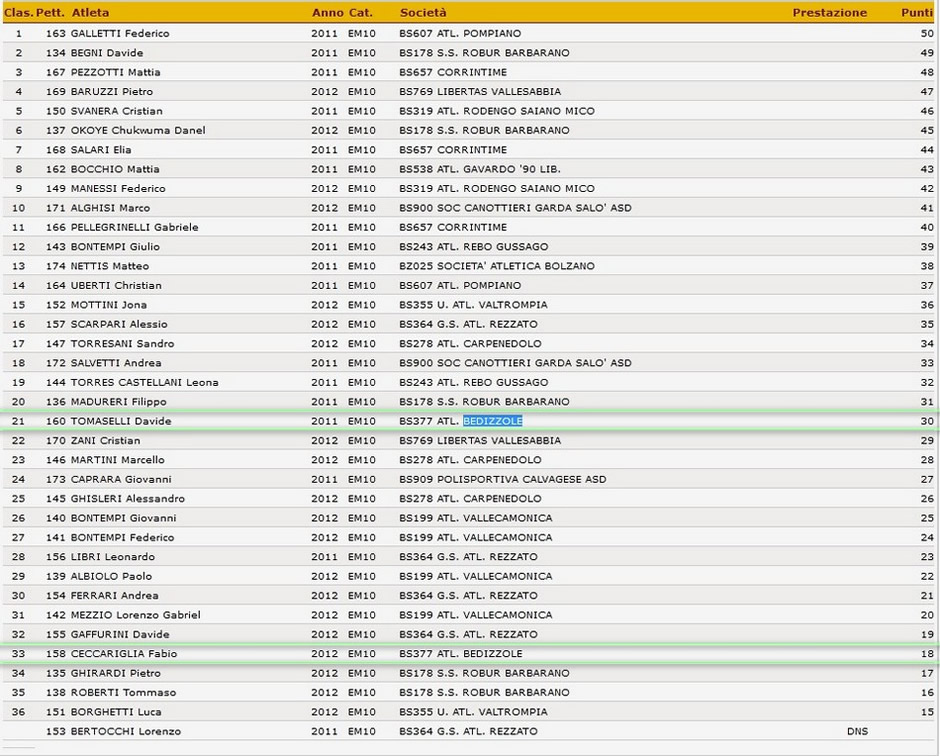This screenshot has width=940, height=756.
Task: Select TOMASELLI Davide entry
Action: (x=121, y=421)
